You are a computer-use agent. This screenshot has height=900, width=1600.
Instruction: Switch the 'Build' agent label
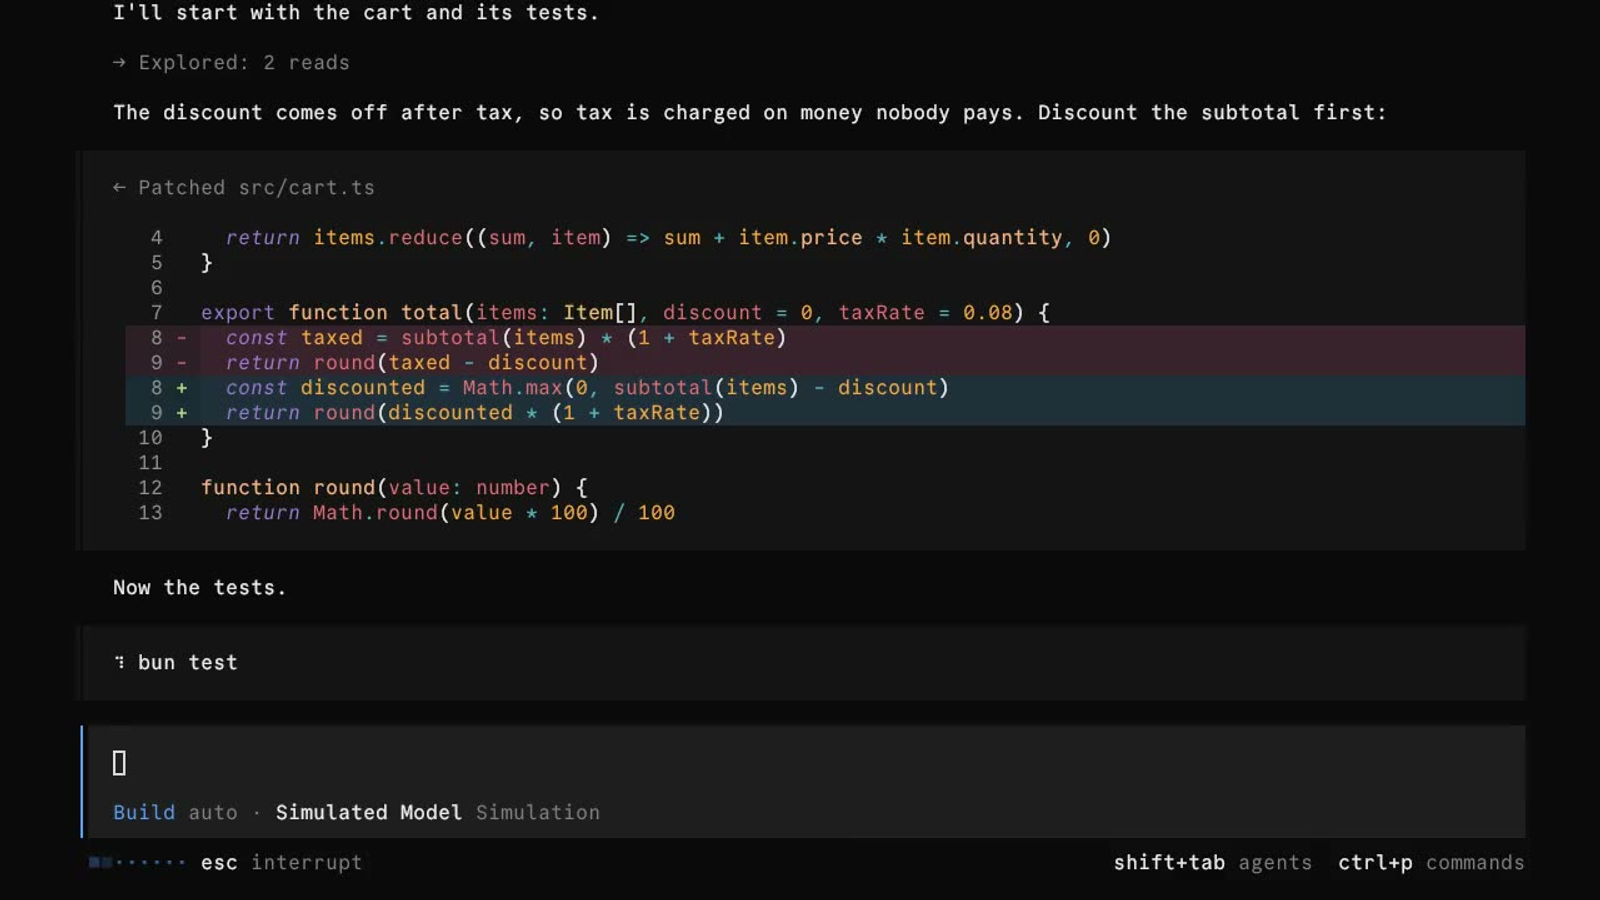tap(144, 812)
